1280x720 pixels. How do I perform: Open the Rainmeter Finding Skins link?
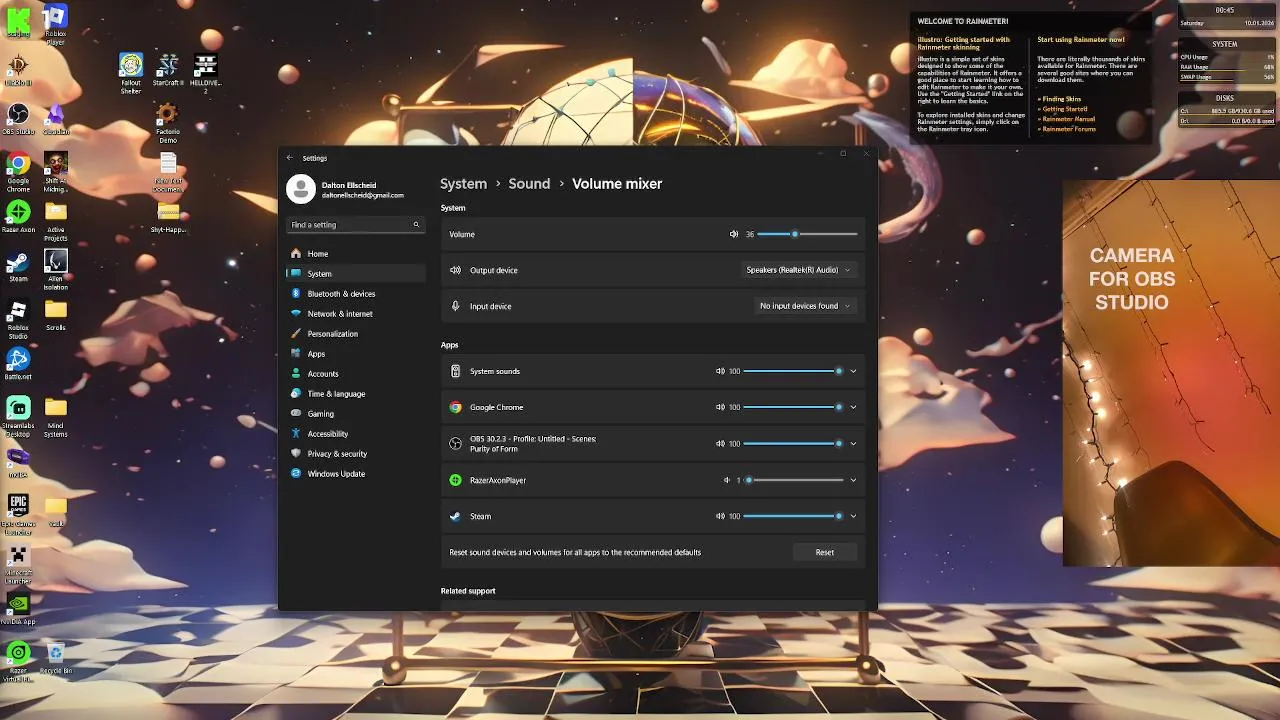(1060, 99)
